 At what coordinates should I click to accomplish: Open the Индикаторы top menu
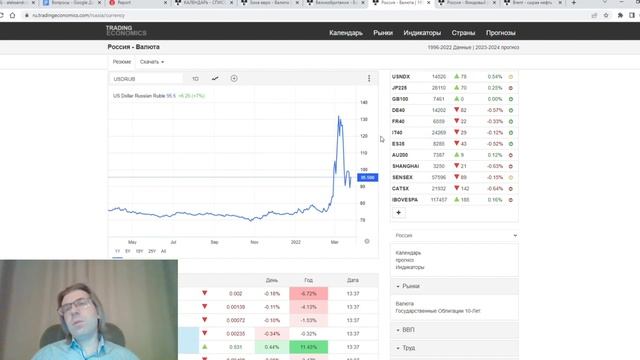tap(422, 33)
